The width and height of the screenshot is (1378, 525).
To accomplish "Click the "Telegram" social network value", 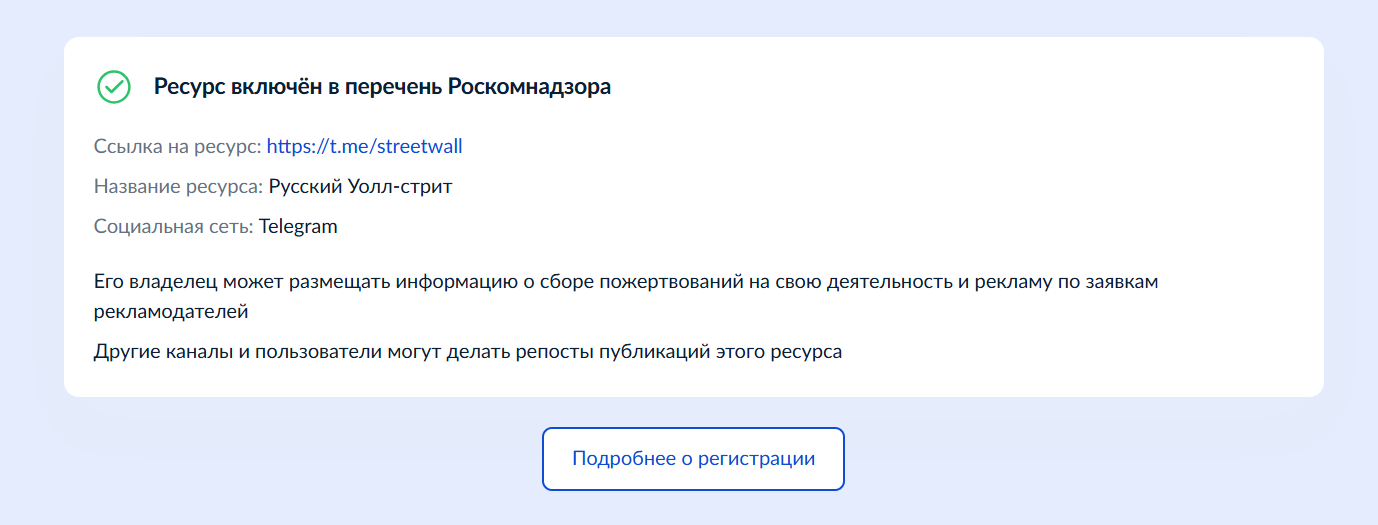I will pos(298,227).
